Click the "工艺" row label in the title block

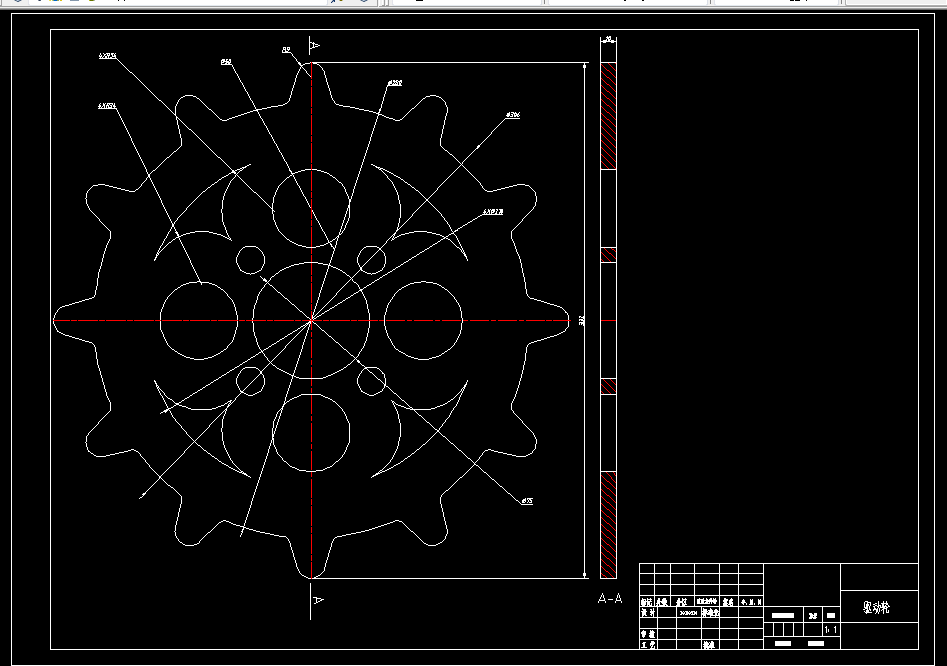point(647,645)
